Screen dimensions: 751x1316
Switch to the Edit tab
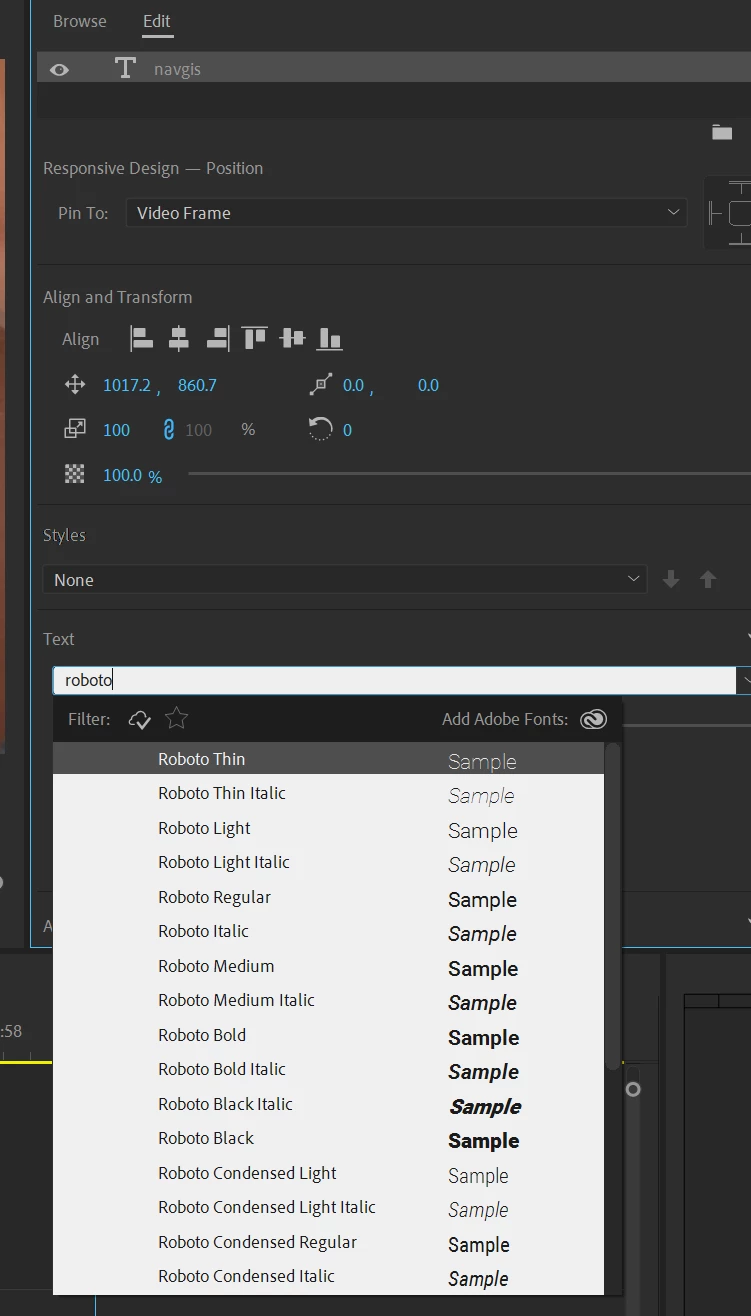coord(157,21)
